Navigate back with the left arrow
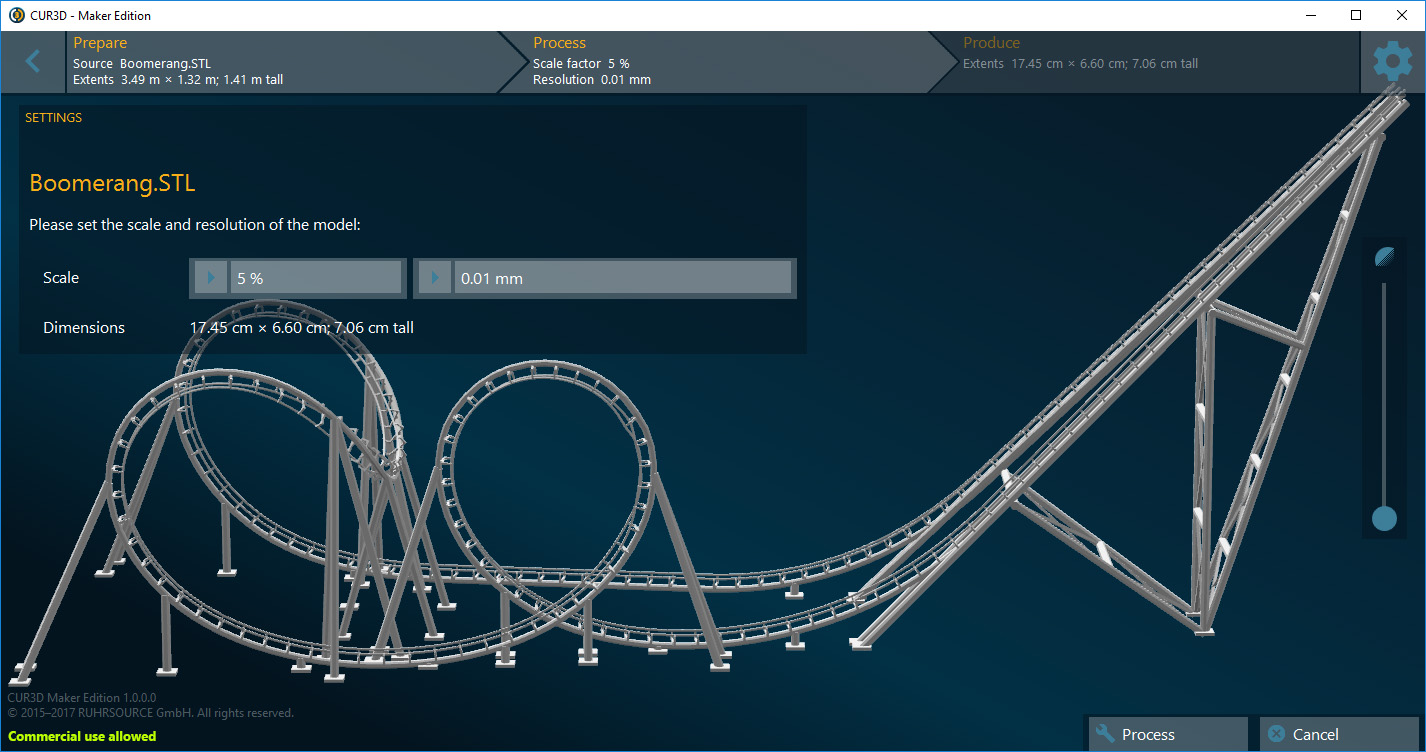This screenshot has height=752, width=1426. coord(34,61)
